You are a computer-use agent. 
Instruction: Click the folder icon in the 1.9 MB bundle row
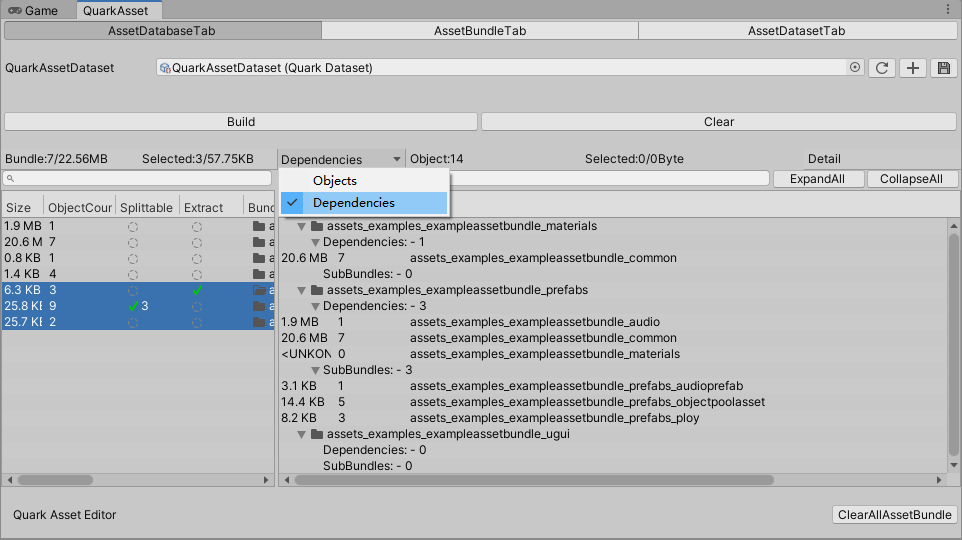[x=259, y=226]
